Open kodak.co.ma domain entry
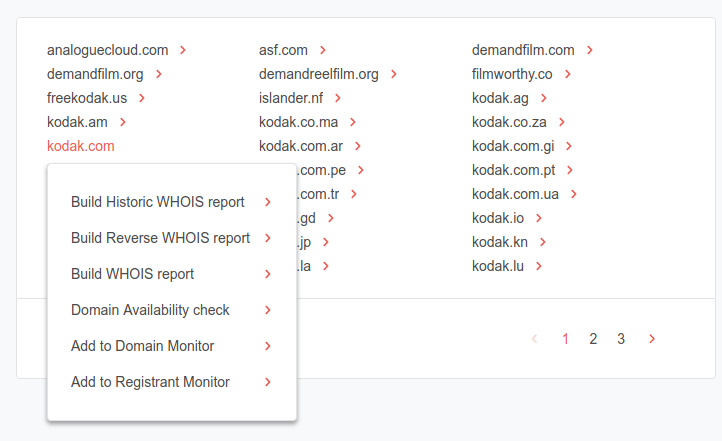 [298, 122]
